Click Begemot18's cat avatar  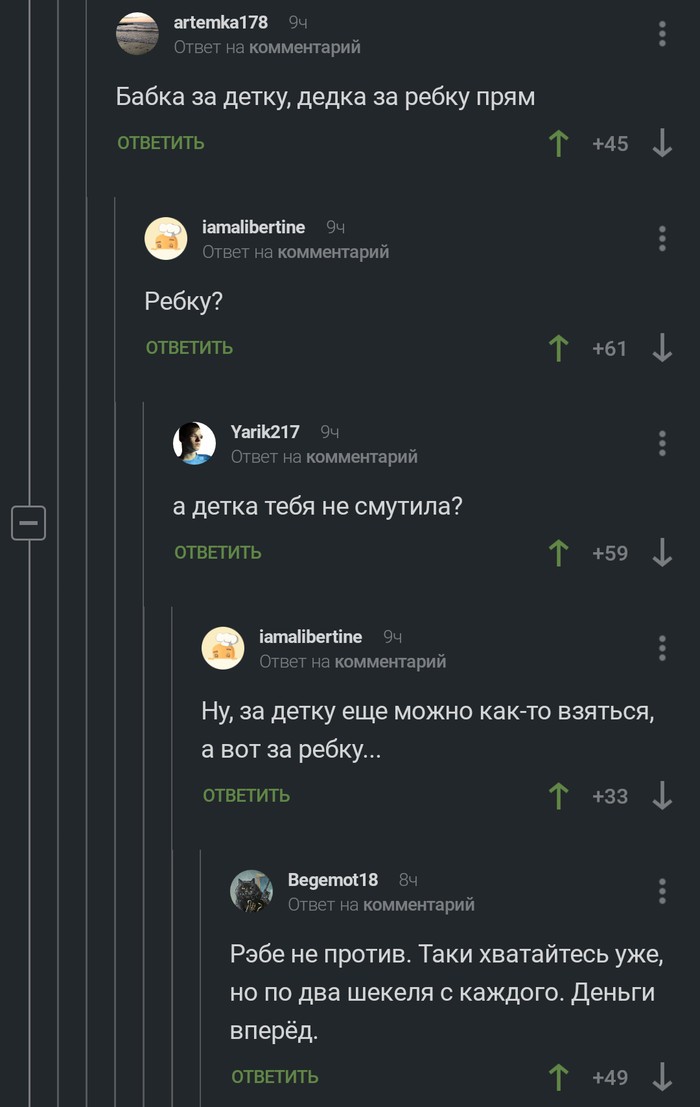click(x=251, y=890)
